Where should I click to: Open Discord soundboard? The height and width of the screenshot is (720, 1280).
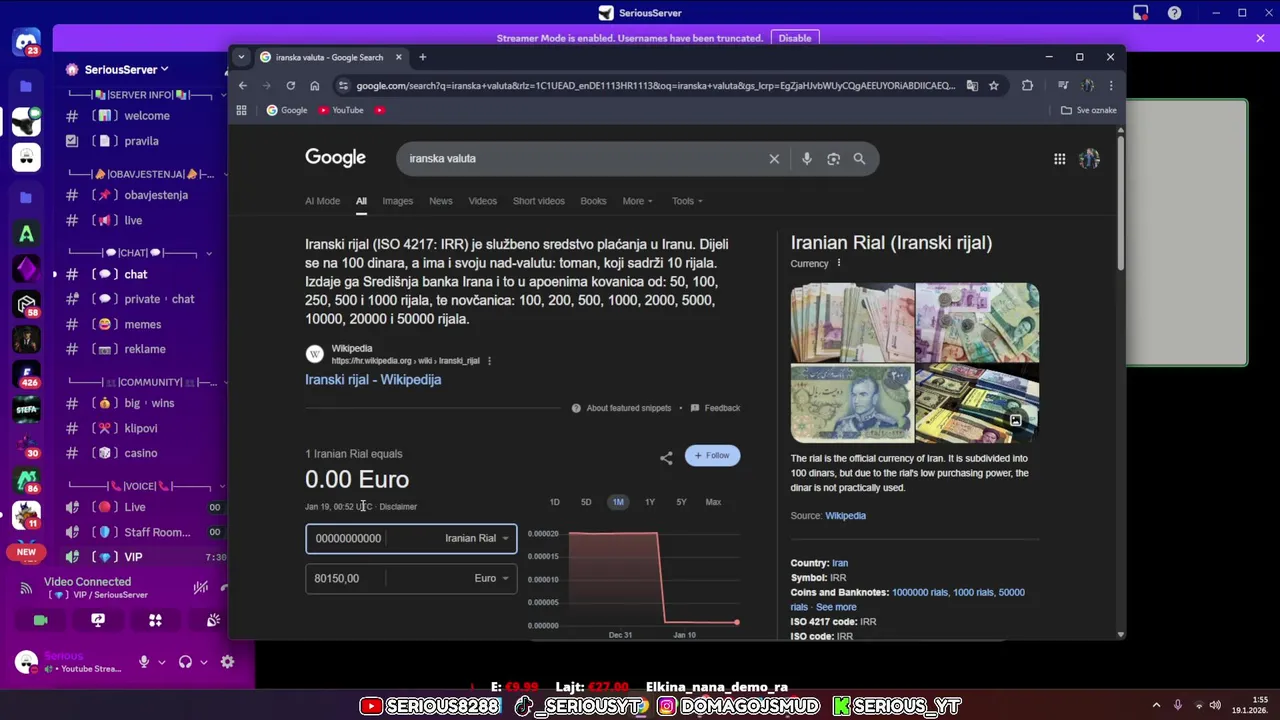point(213,620)
